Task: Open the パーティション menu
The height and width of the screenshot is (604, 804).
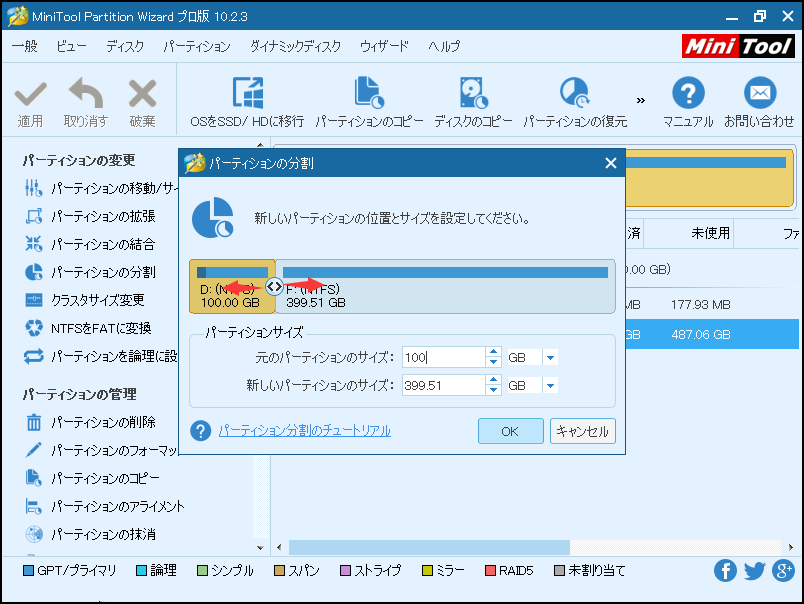Action: click(x=196, y=47)
